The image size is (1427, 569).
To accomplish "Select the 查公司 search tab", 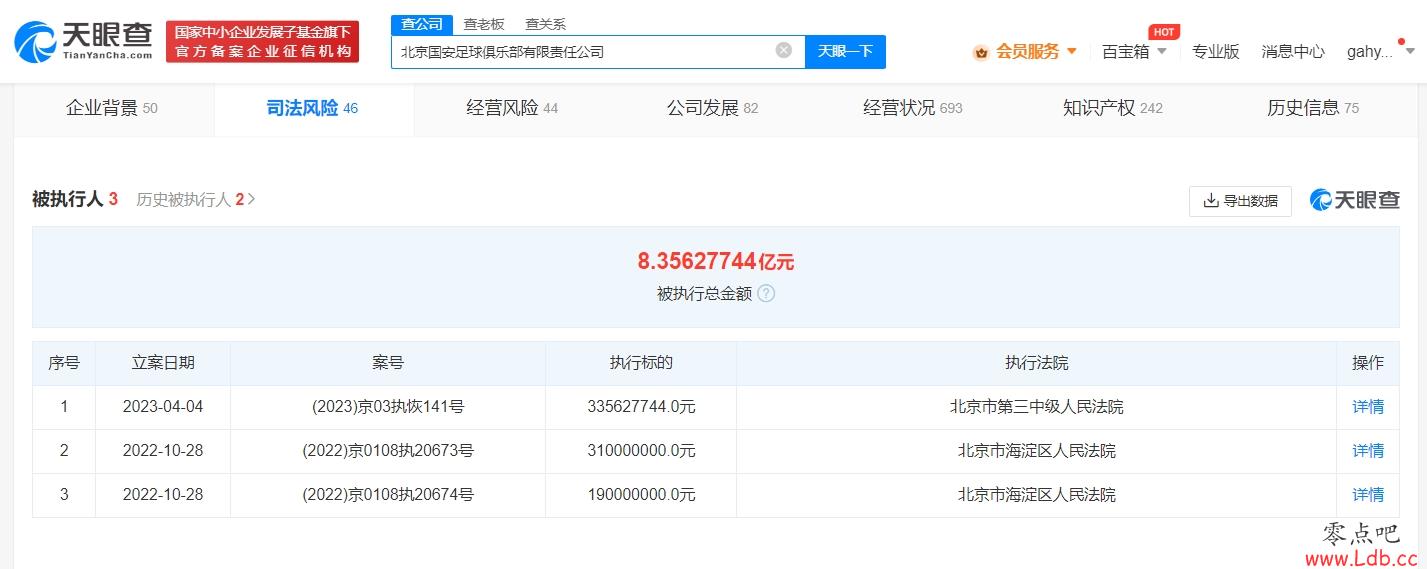I will coord(421,24).
